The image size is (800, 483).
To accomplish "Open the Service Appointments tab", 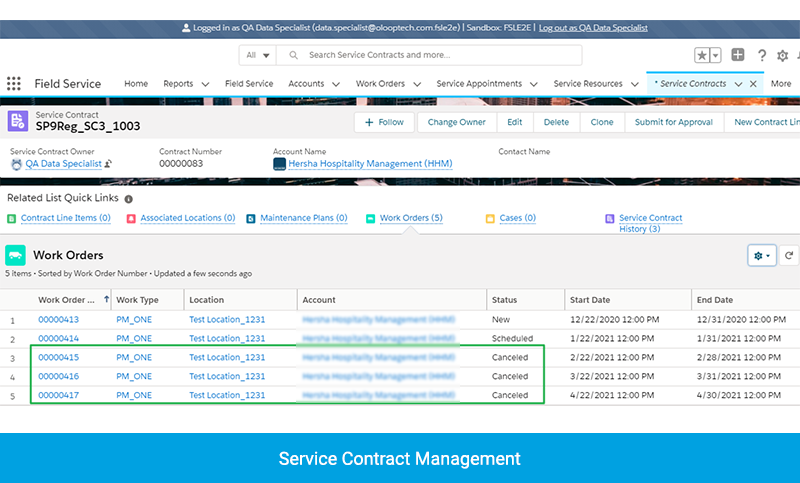I will tap(479, 84).
